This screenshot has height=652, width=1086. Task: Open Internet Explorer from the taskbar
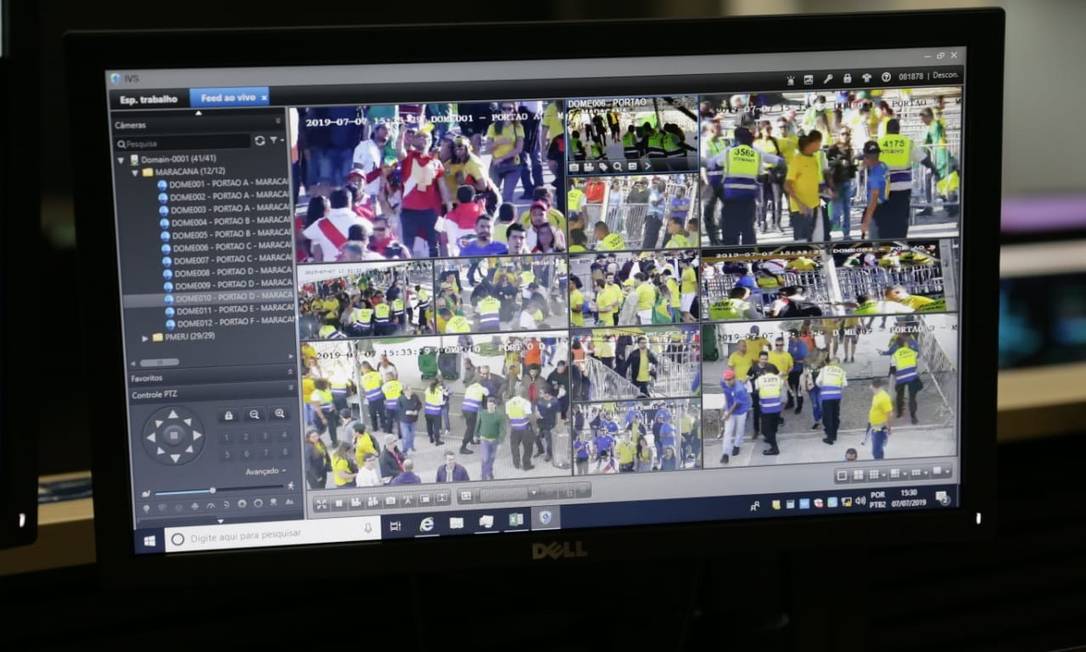(427, 523)
